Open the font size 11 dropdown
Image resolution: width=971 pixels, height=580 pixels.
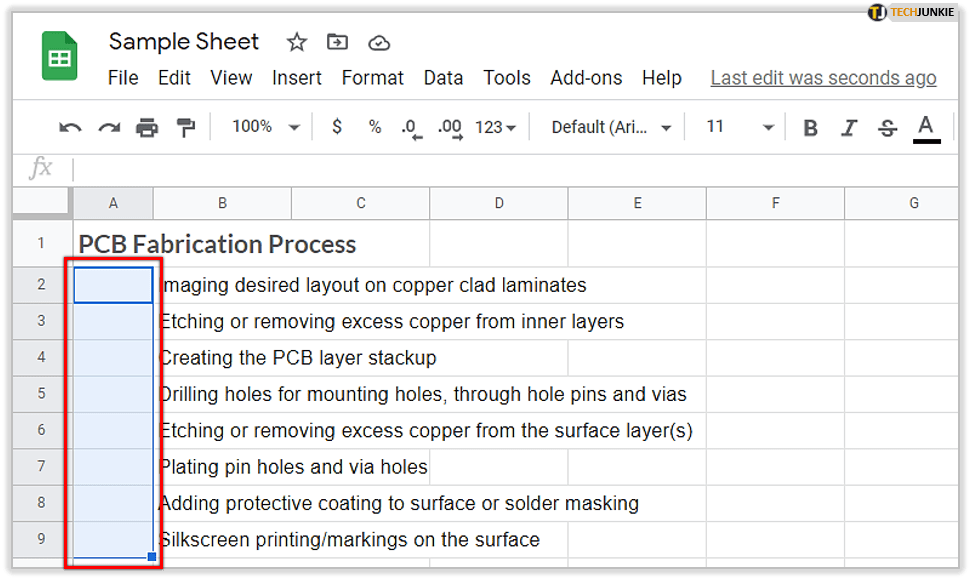point(740,127)
